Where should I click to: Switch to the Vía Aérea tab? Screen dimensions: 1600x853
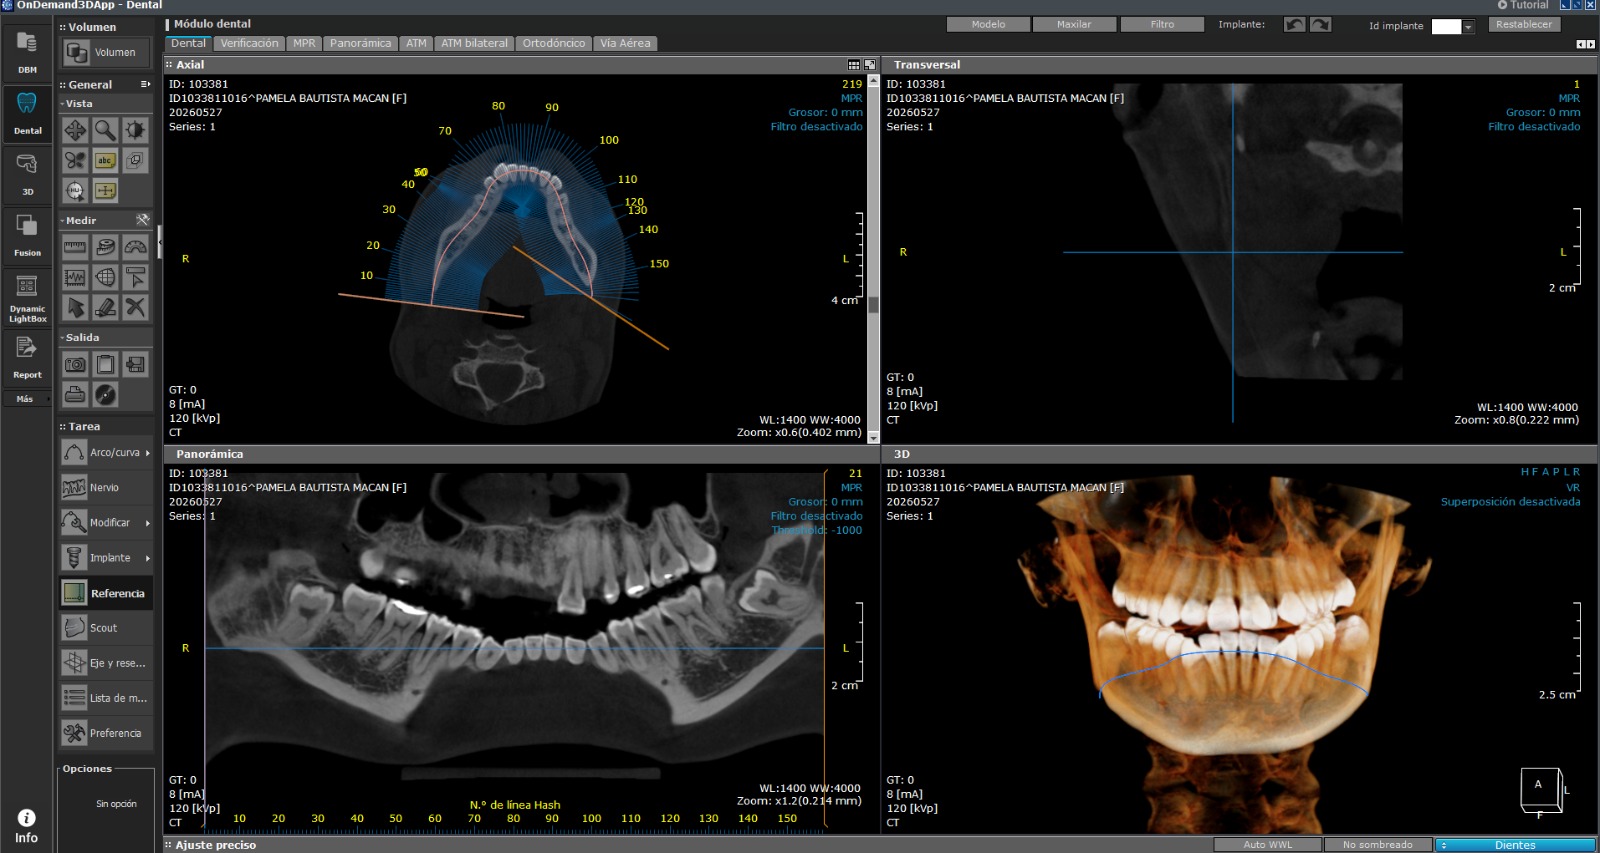tap(625, 43)
